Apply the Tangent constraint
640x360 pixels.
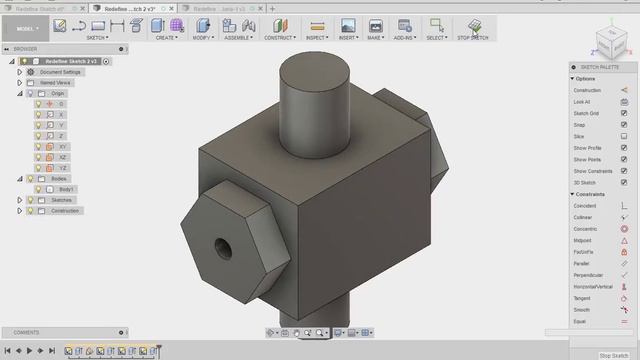(624, 298)
